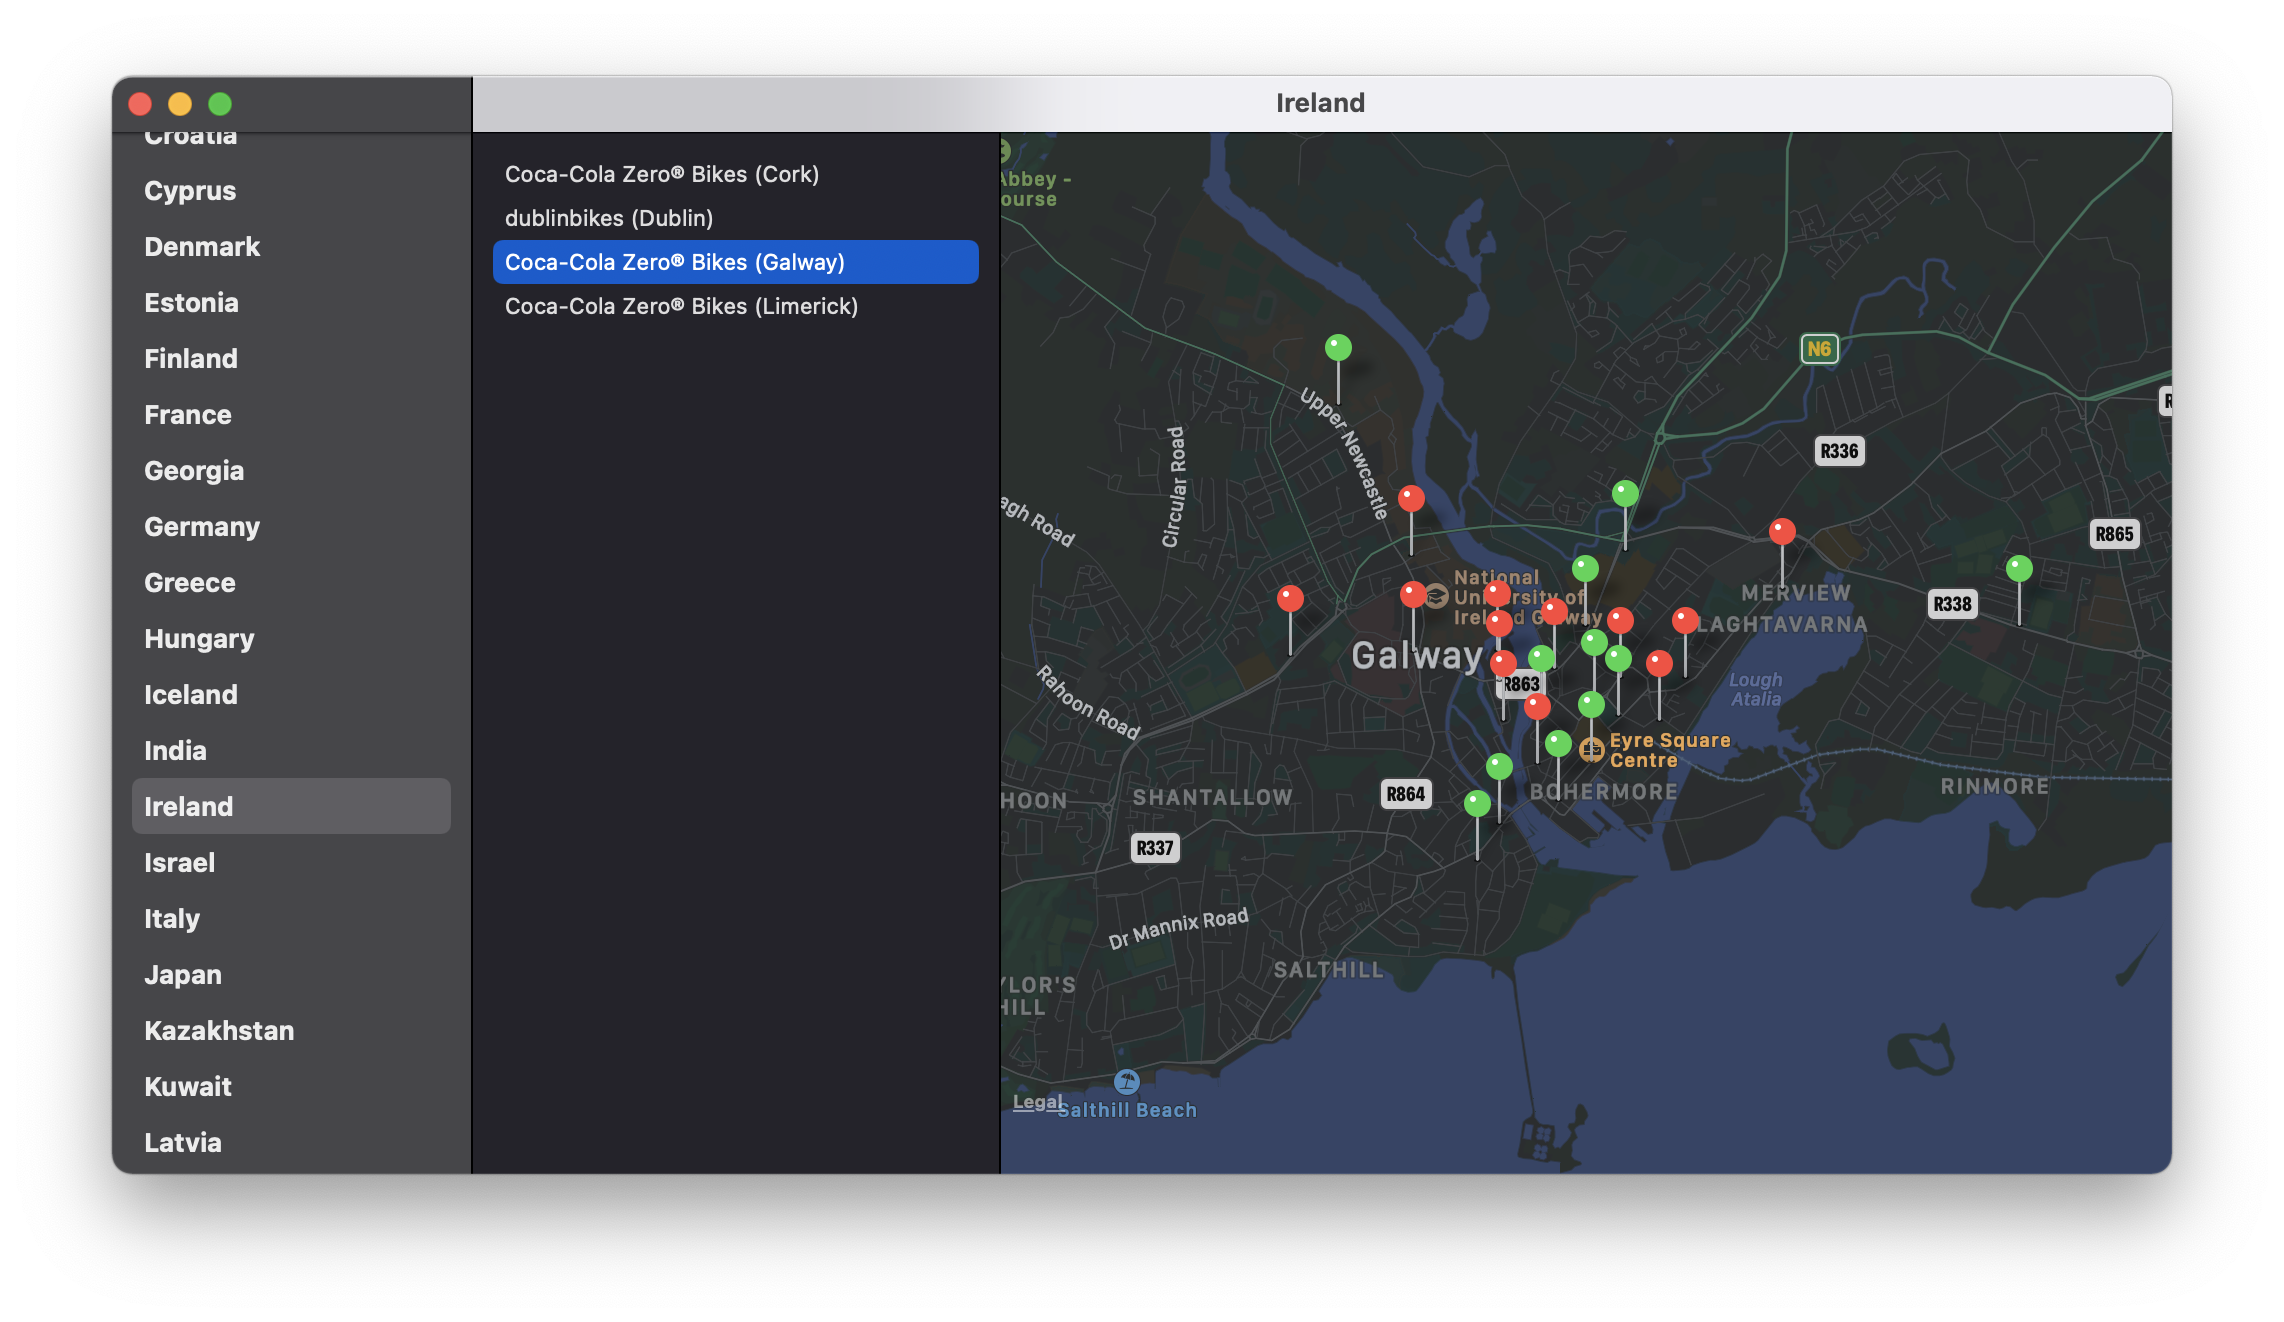Image resolution: width=2284 pixels, height=1322 pixels.
Task: Click the R338 road badge
Action: [x=1952, y=604]
